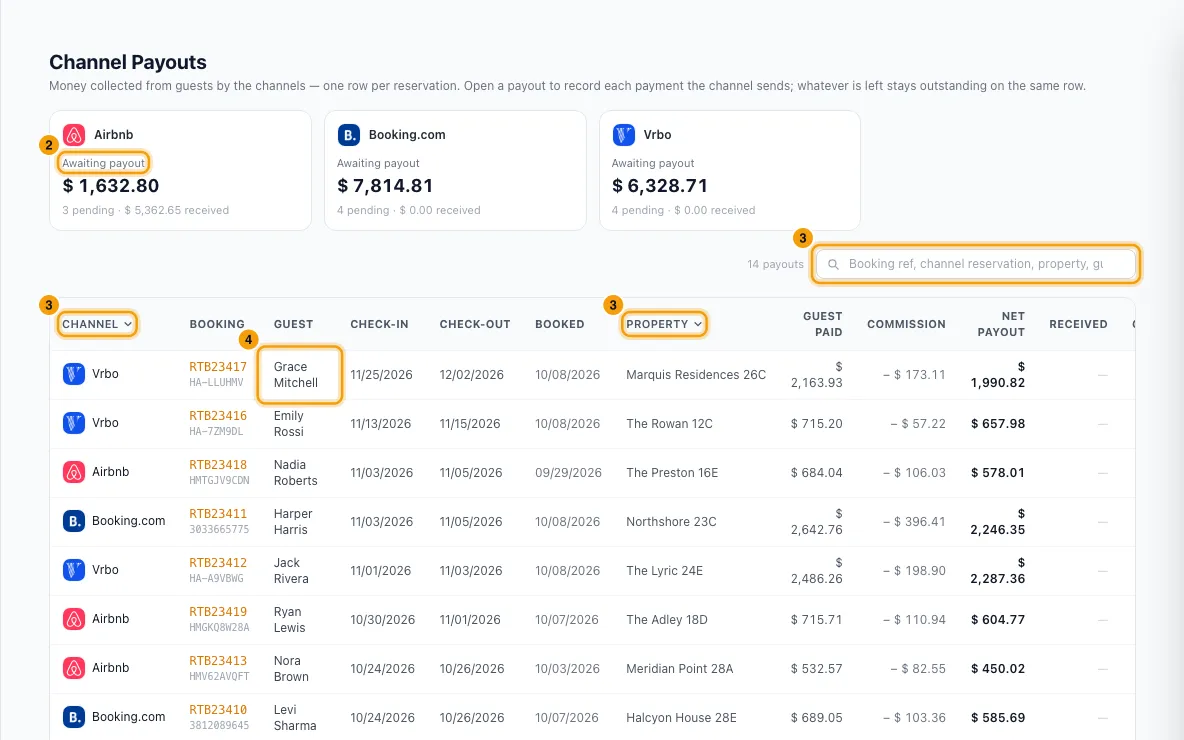Select the Booking.com amount $ 7,814.81
Viewport: 1184px width, 740px height.
click(x=385, y=186)
